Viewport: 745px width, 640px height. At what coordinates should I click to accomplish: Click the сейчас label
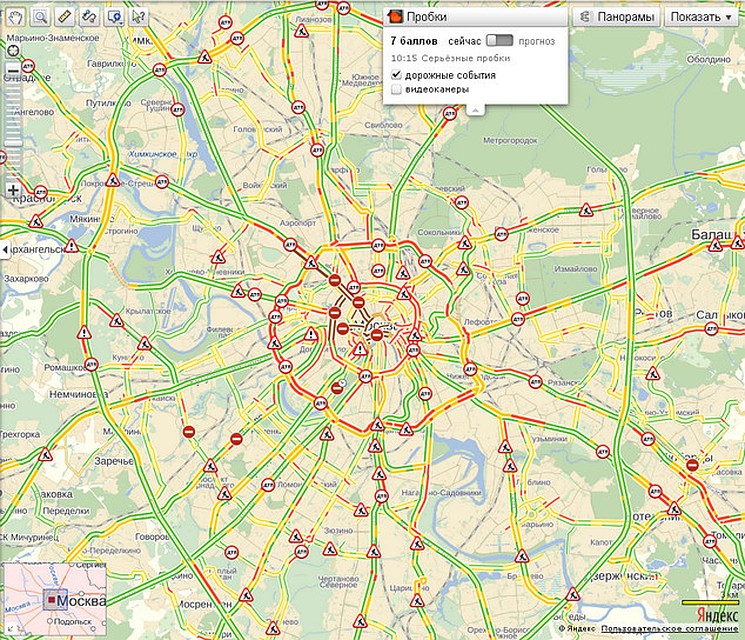point(465,41)
